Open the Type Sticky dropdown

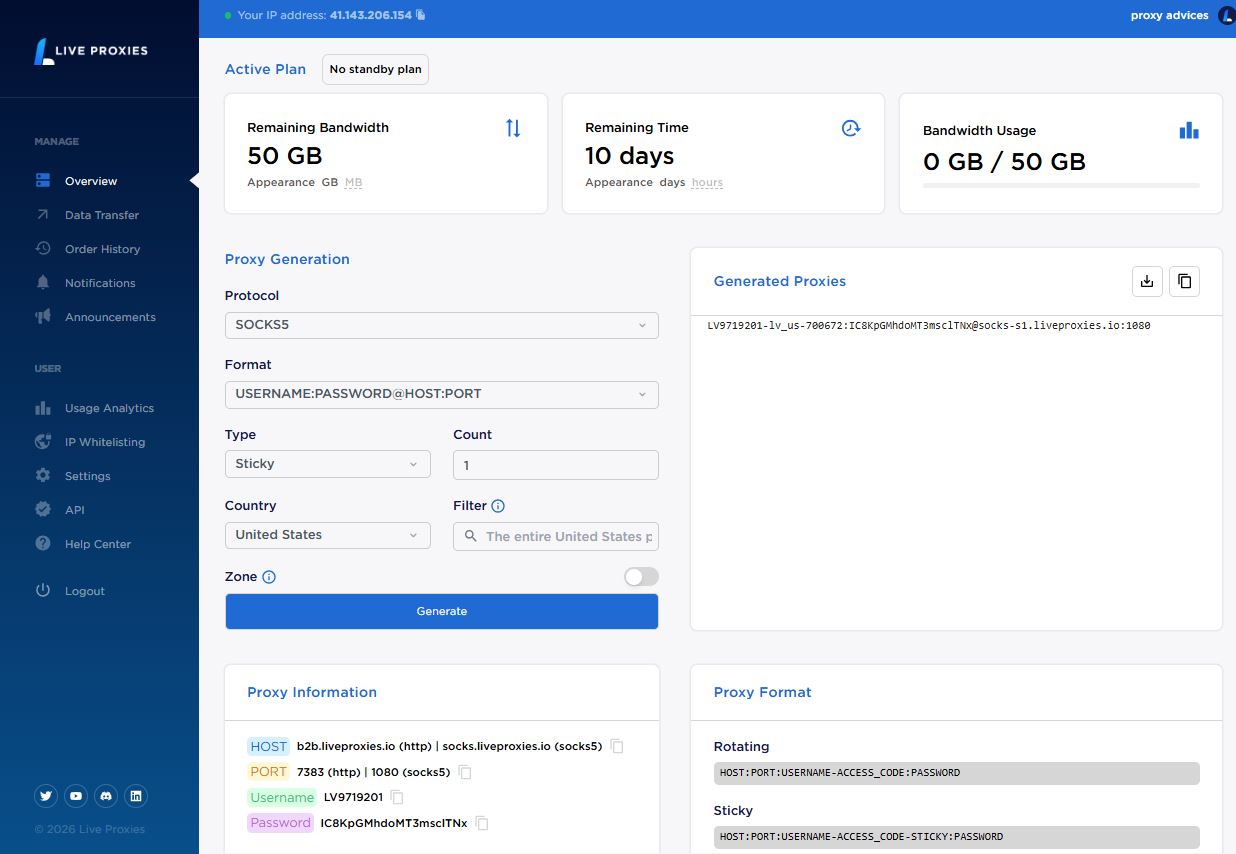[328, 464]
